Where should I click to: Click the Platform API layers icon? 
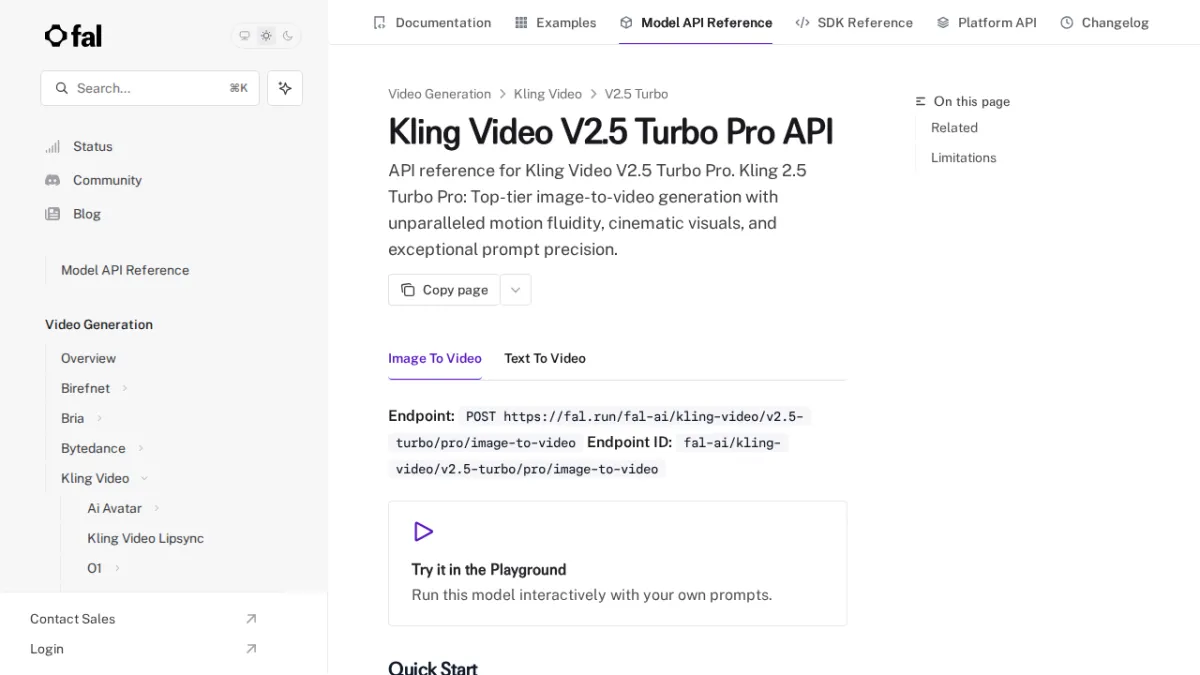click(x=943, y=22)
